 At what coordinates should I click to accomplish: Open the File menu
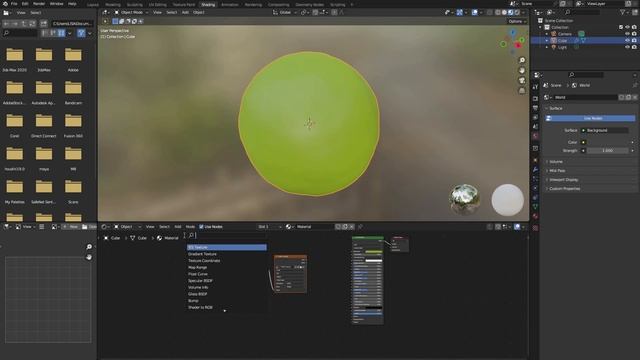14,4
